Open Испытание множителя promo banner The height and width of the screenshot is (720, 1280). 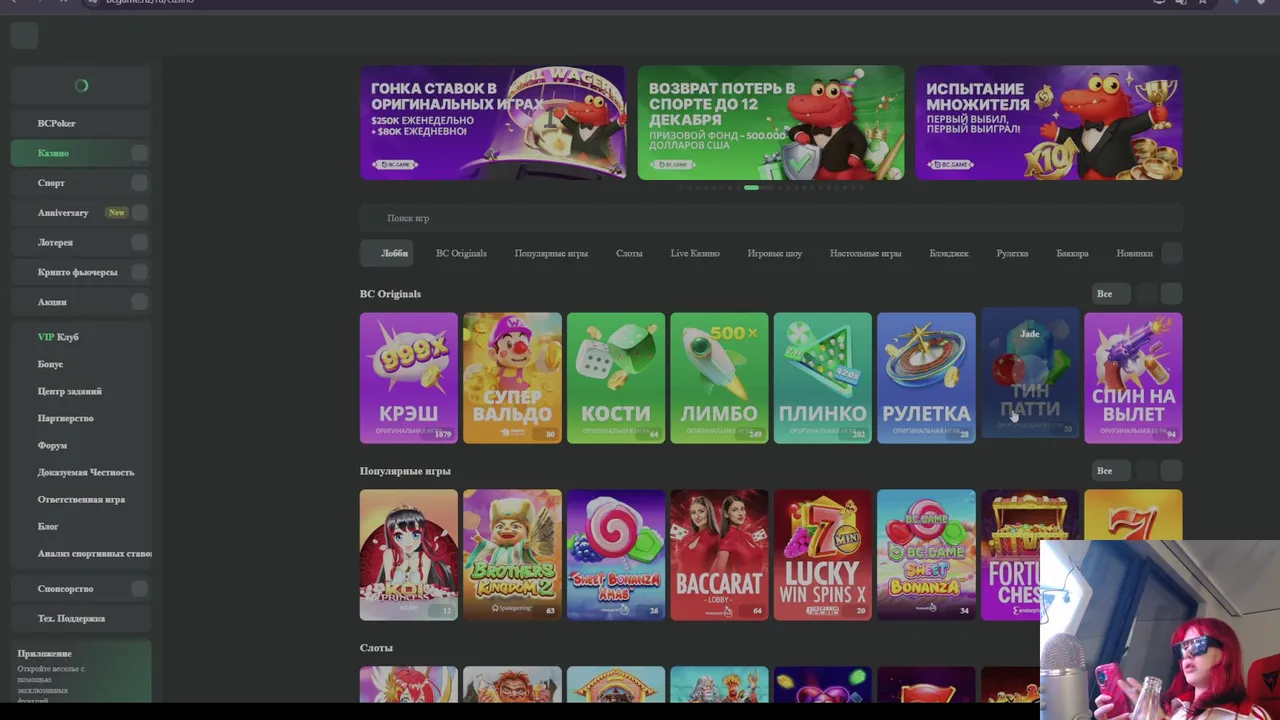click(1049, 123)
